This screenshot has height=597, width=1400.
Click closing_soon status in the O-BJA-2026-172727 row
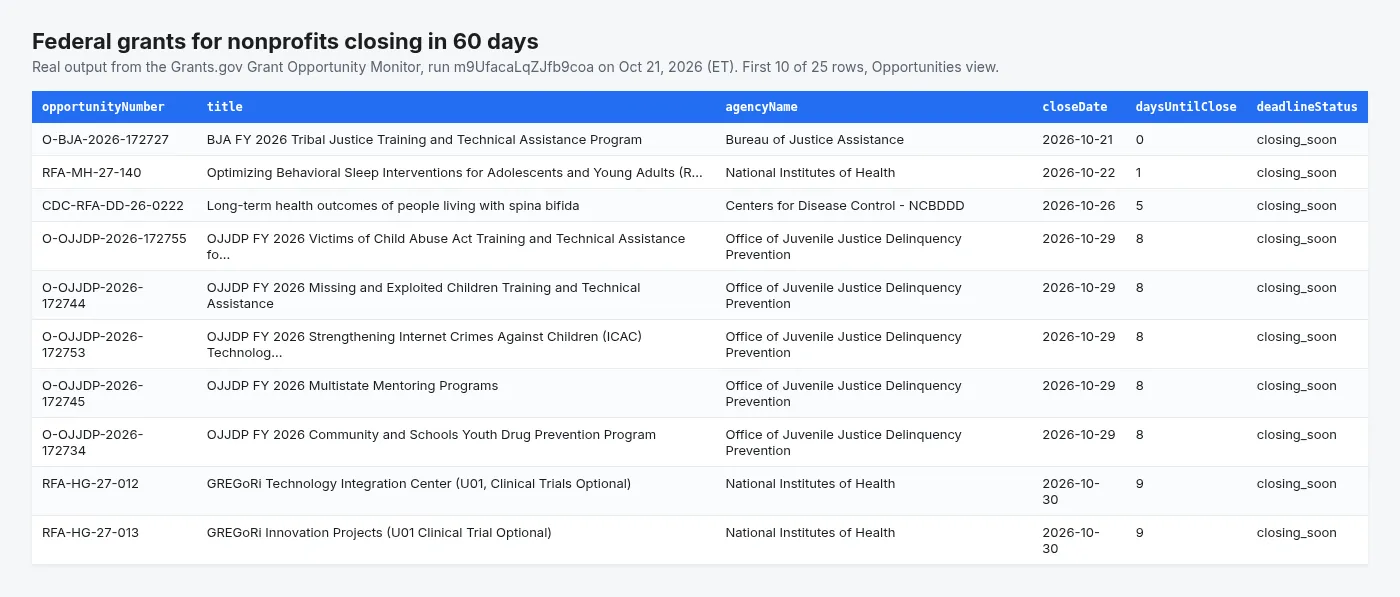1296,140
